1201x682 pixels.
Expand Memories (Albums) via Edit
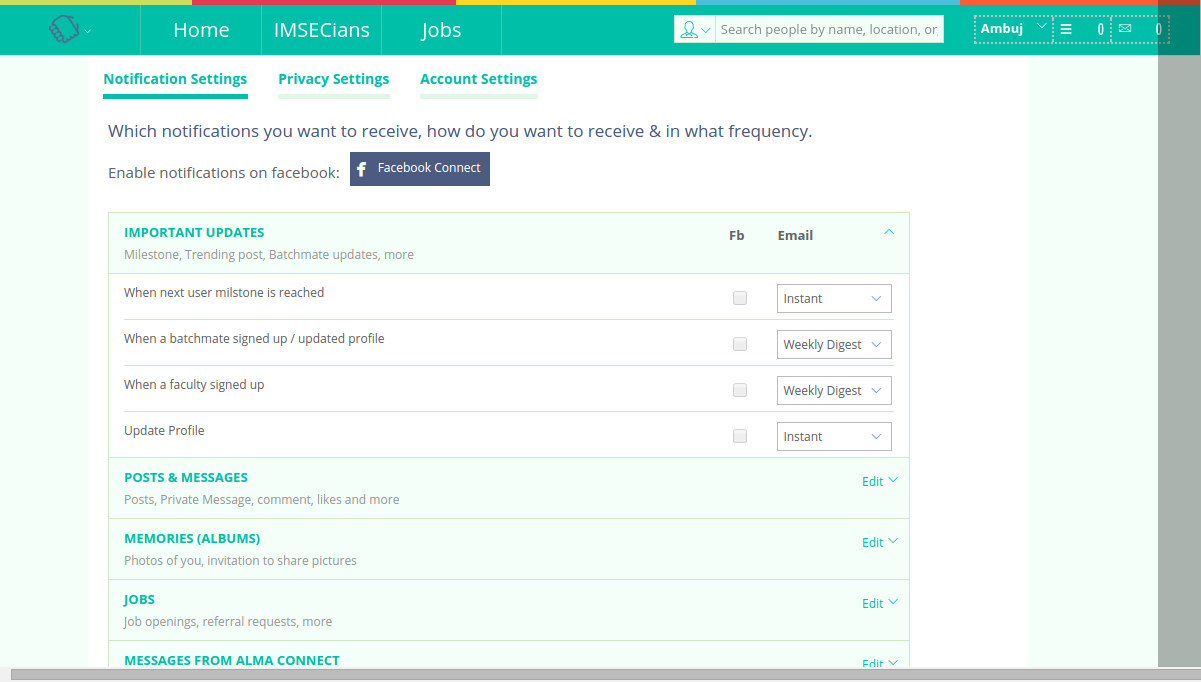point(880,542)
